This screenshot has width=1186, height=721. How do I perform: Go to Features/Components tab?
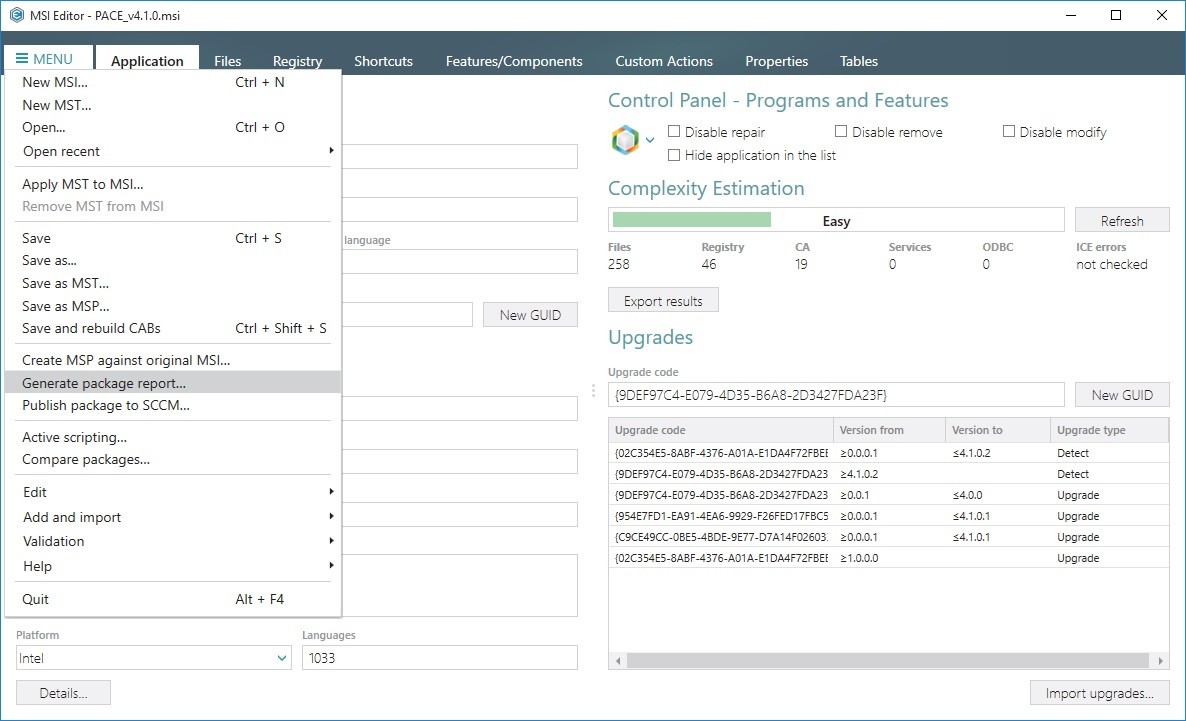pyautogui.click(x=514, y=61)
